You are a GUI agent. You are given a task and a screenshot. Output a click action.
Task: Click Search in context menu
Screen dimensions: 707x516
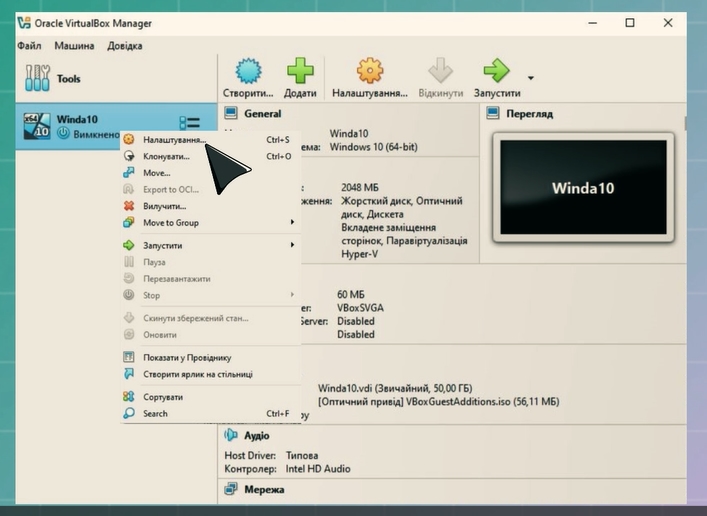coord(210,414)
